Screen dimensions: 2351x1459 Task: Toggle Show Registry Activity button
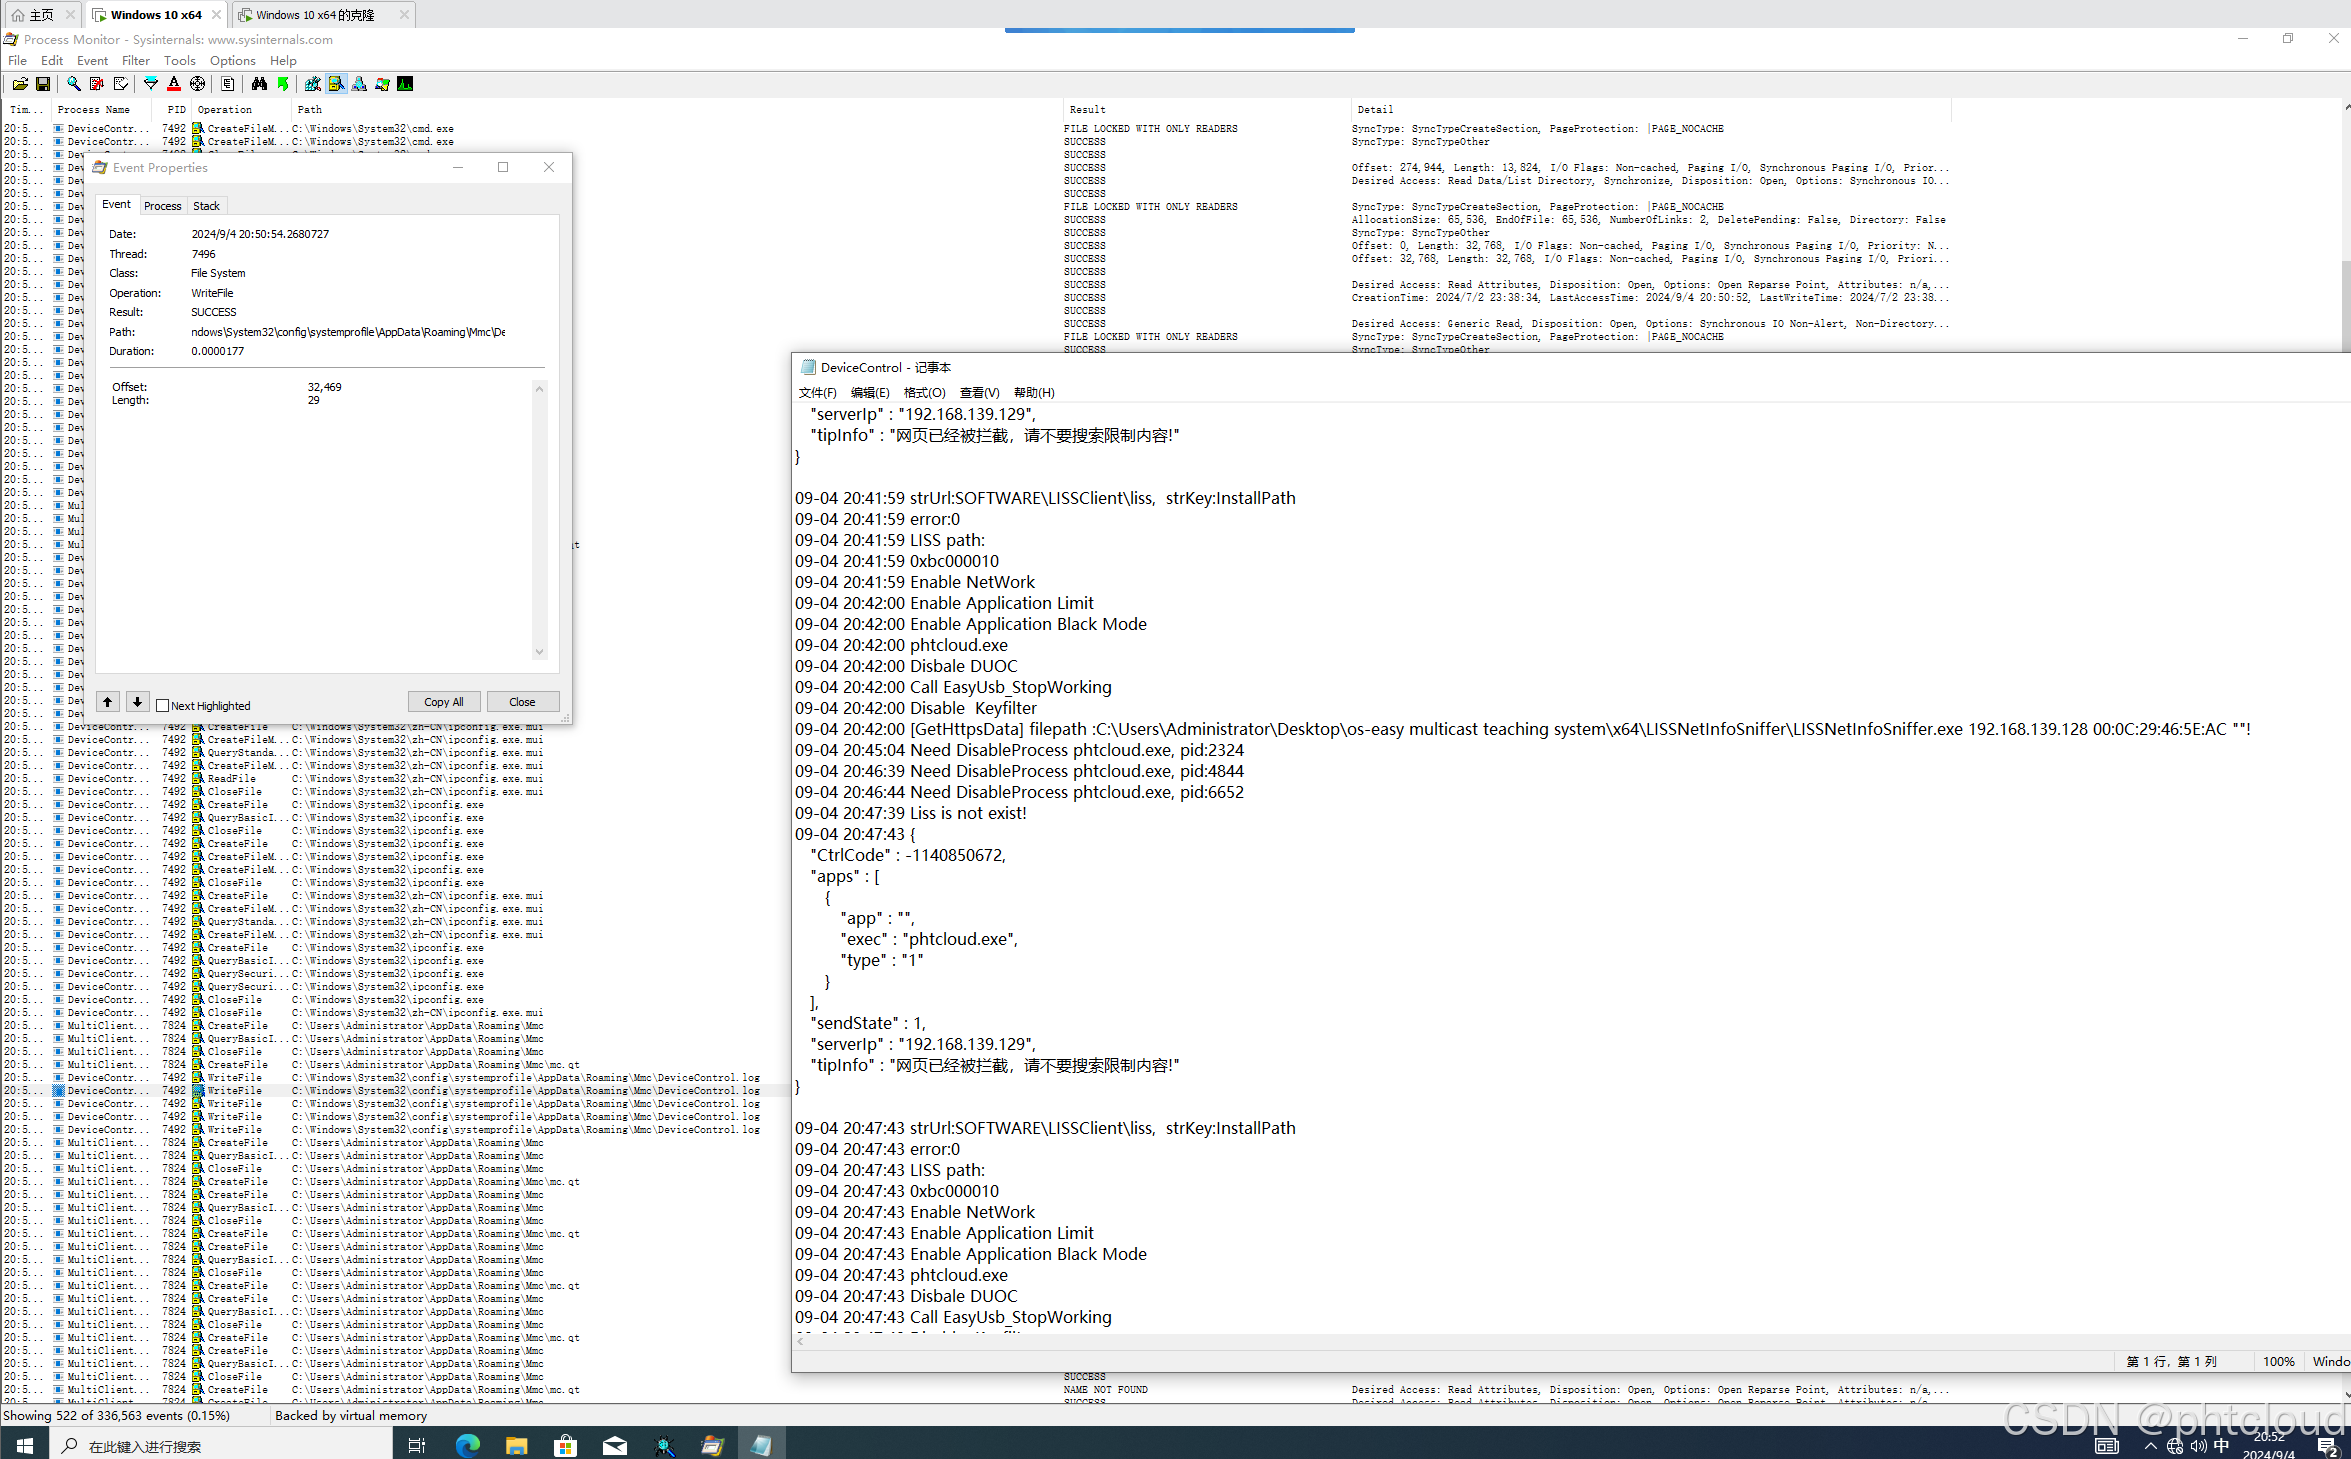pos(313,84)
